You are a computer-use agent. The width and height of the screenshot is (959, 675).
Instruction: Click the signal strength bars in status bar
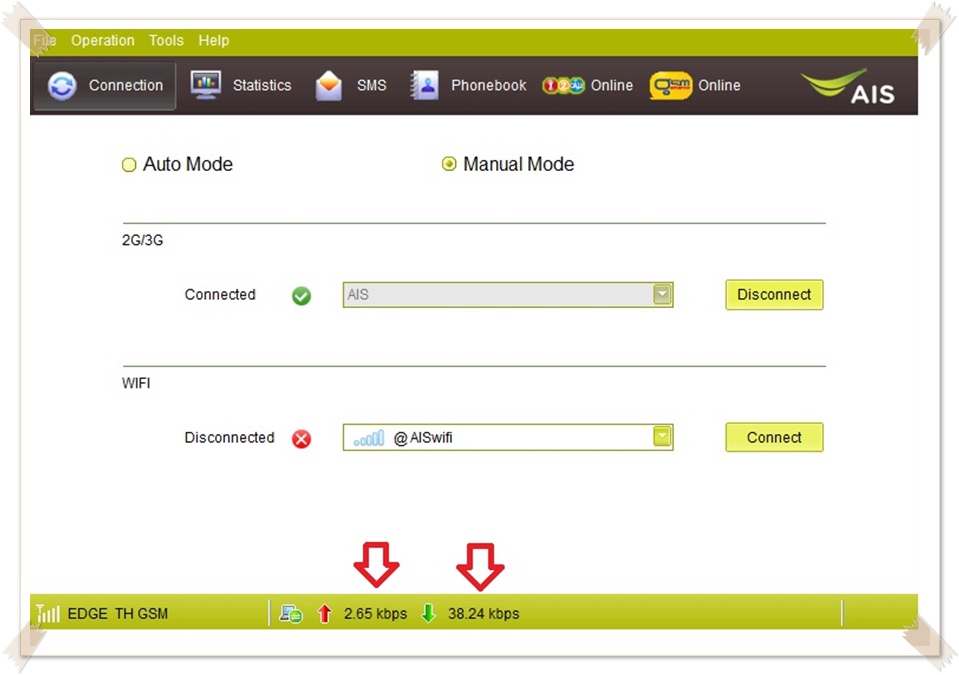click(48, 613)
